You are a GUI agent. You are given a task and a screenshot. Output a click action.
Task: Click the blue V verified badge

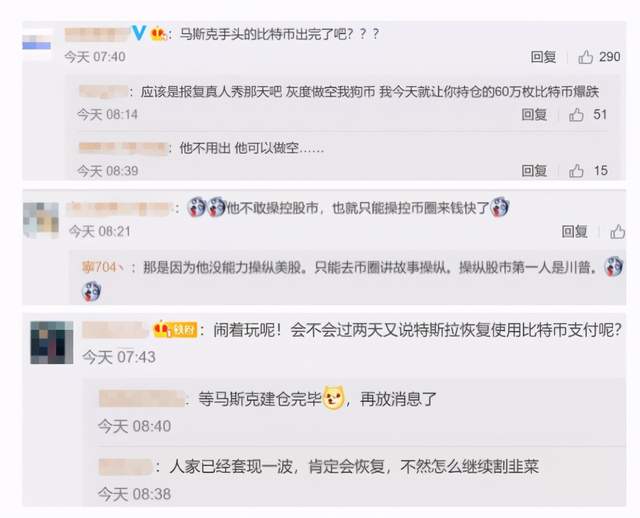coord(139,33)
